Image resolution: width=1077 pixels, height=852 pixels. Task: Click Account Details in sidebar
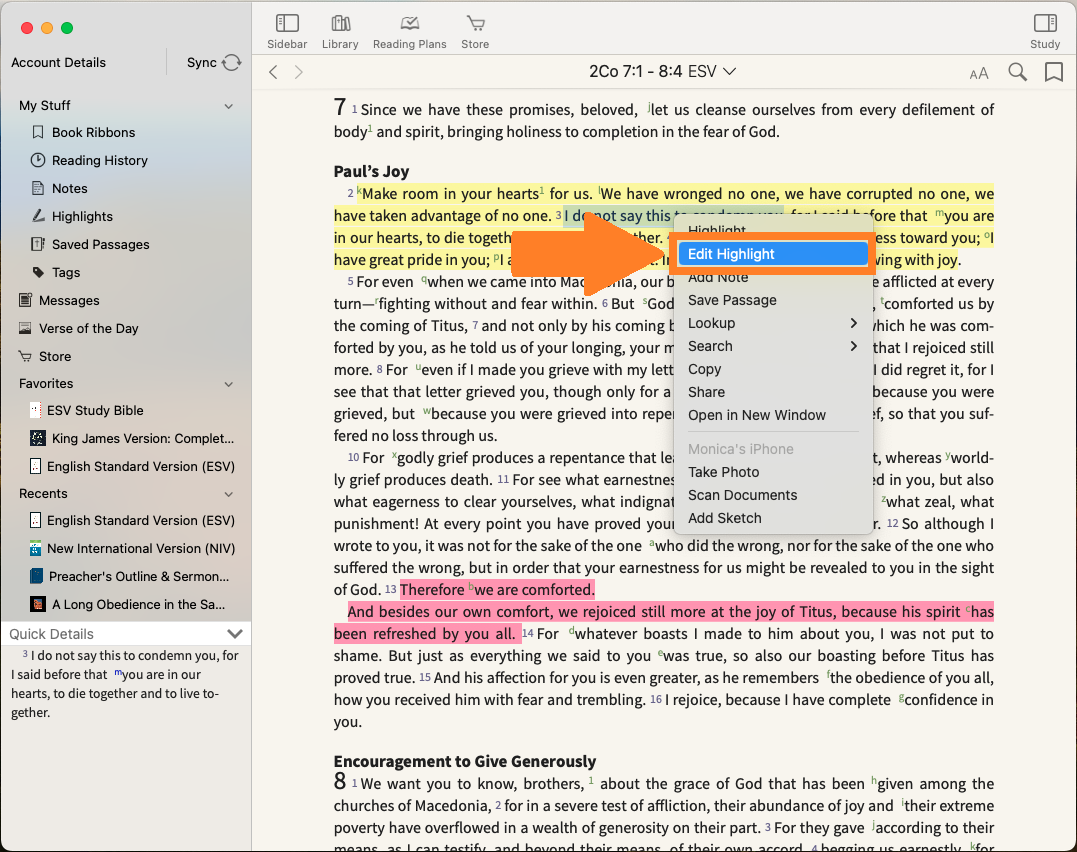(58, 62)
